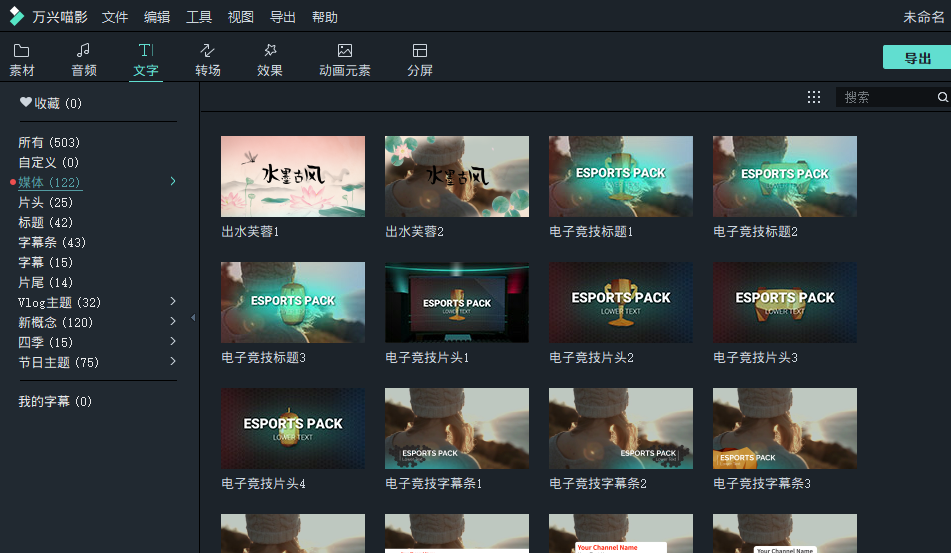Select the 出水芙蓉1 template thumbnail
This screenshot has width=951, height=553.
293,176
